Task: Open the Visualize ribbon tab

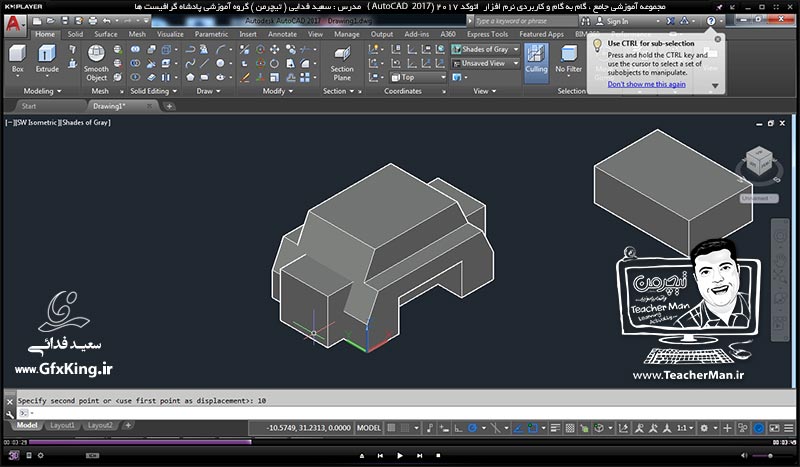Action: click(x=170, y=34)
